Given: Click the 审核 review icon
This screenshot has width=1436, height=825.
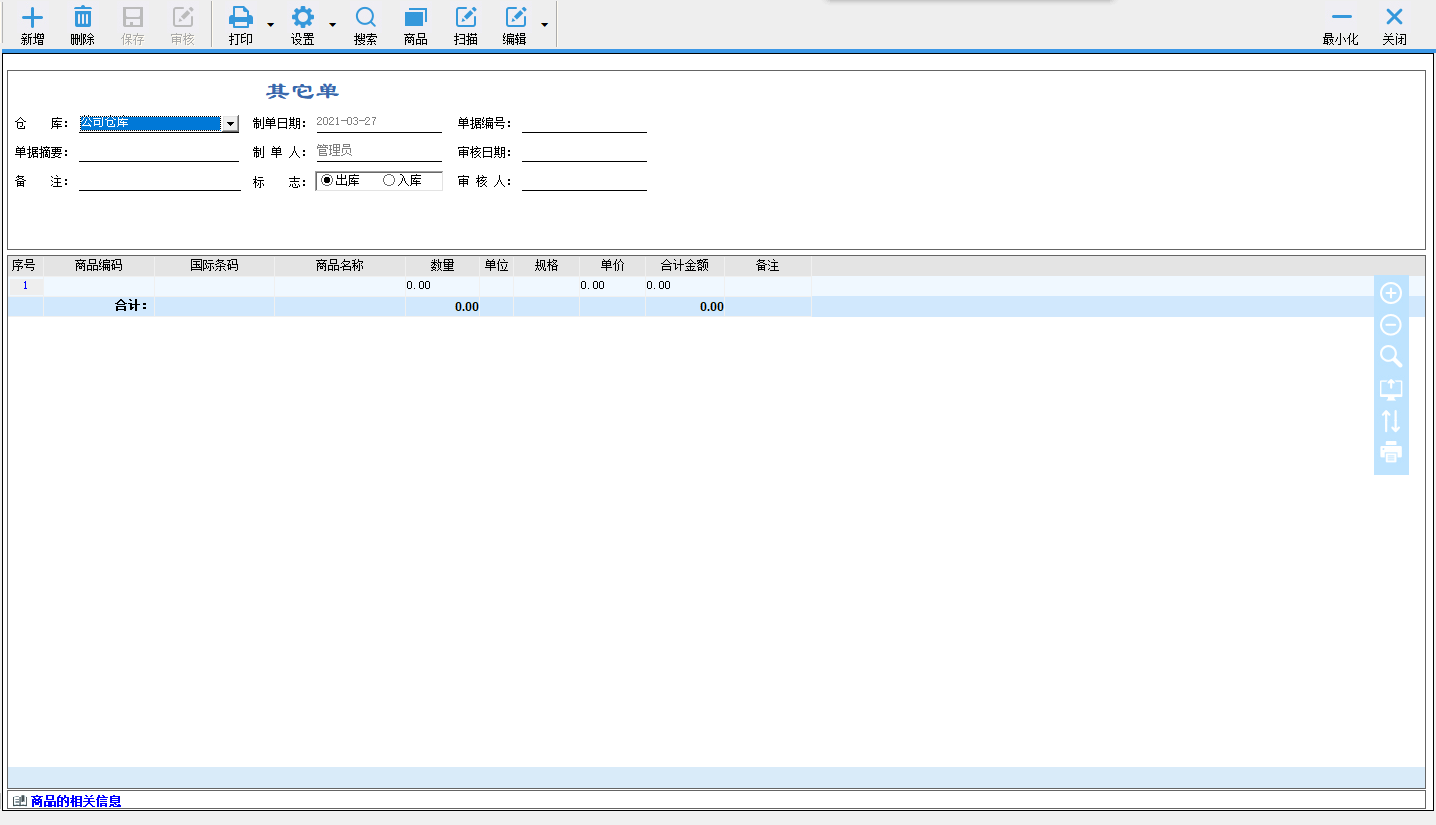Looking at the screenshot, I should (x=183, y=17).
